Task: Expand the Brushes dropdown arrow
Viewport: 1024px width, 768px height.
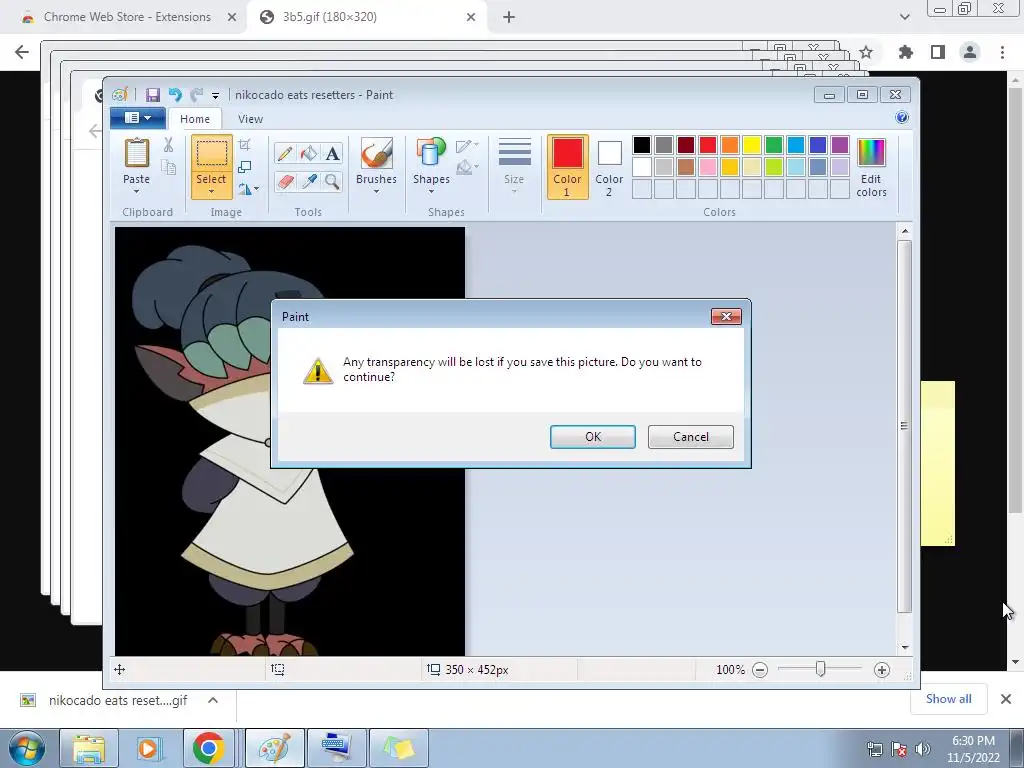Action: [376, 191]
